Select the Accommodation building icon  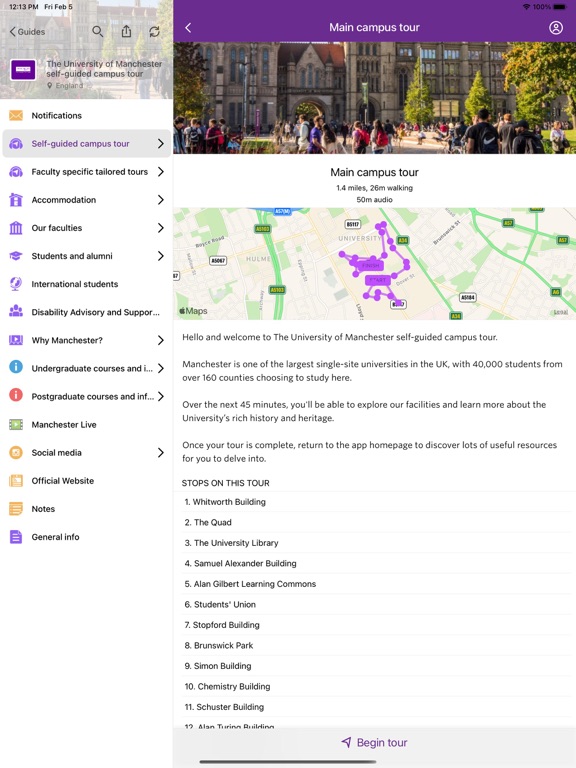(x=16, y=200)
